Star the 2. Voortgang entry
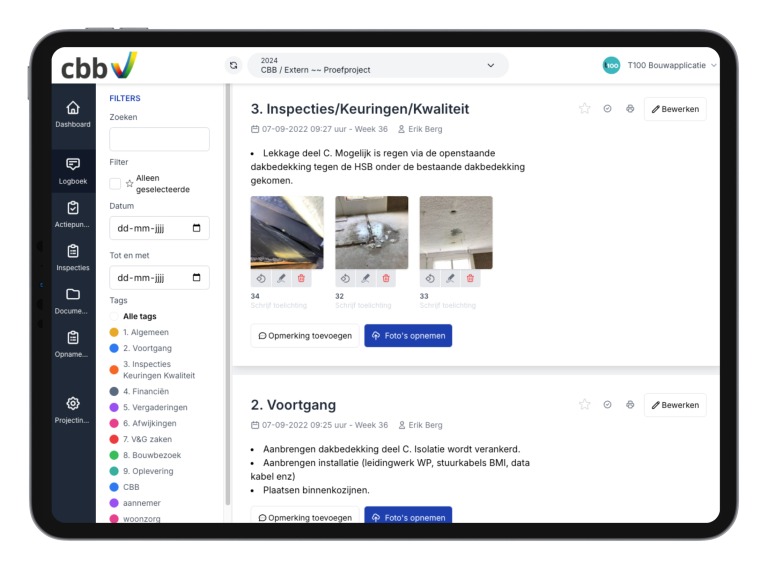Image resolution: width=768 pixels, height=570 pixels. click(584, 404)
